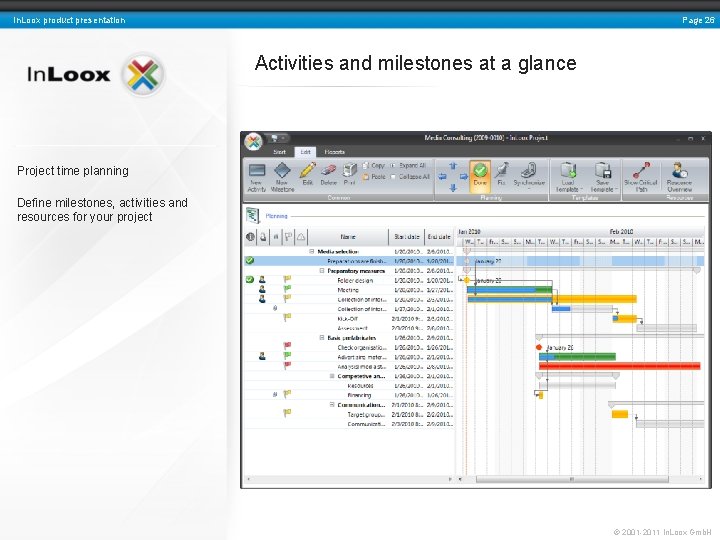Click the person icon on Advertising material row
The image size is (720, 540).
(262, 356)
